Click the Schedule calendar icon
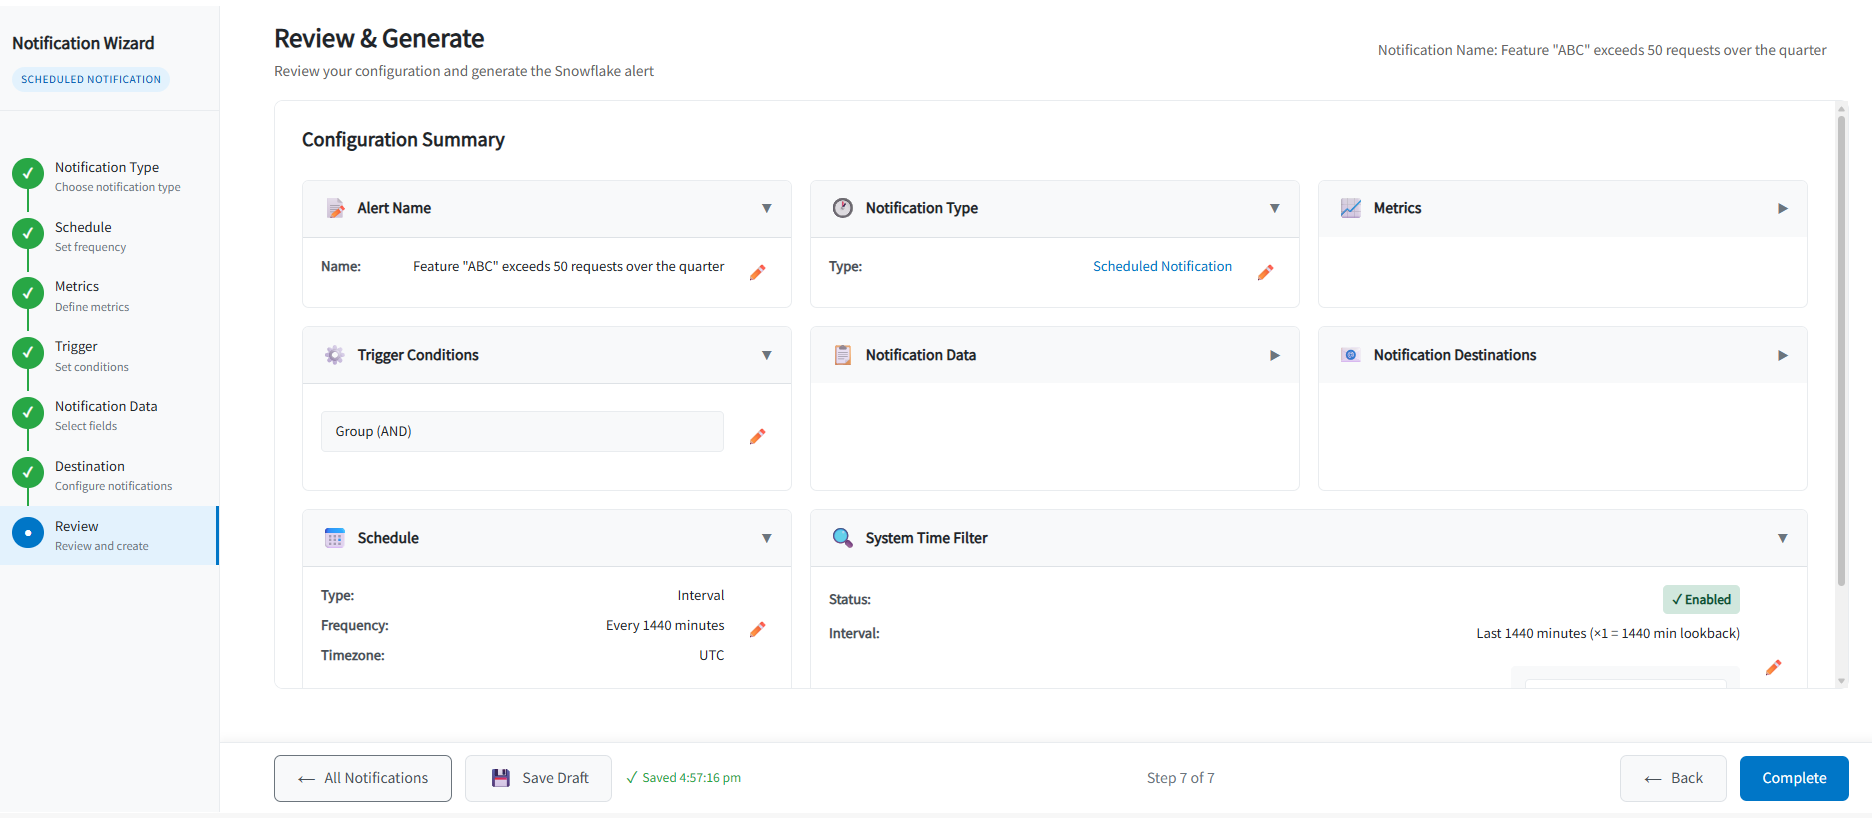This screenshot has width=1872, height=818. pos(335,538)
